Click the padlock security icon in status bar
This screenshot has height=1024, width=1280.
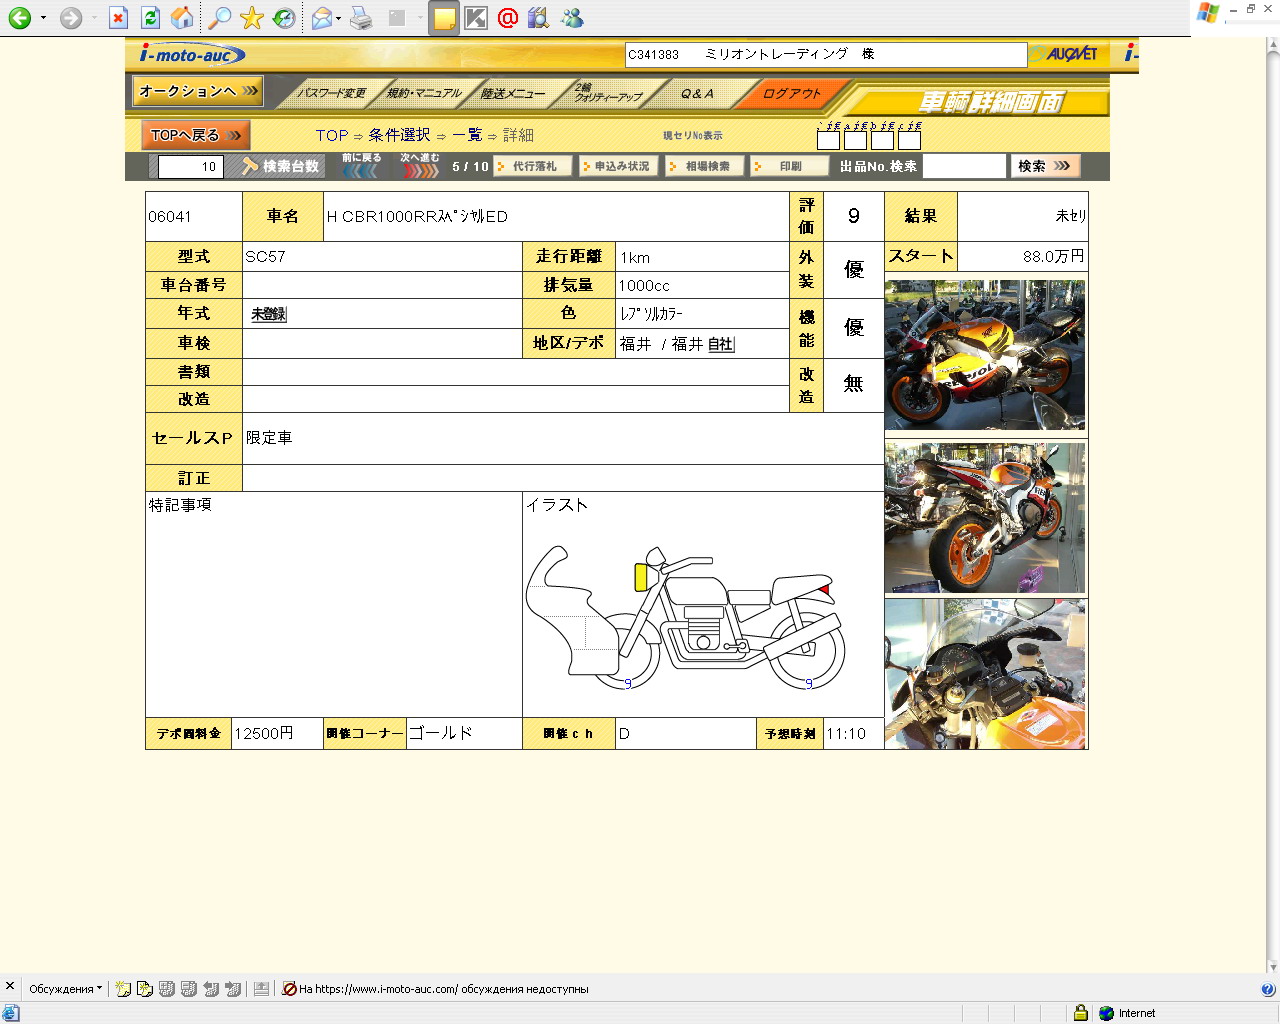1080,1013
